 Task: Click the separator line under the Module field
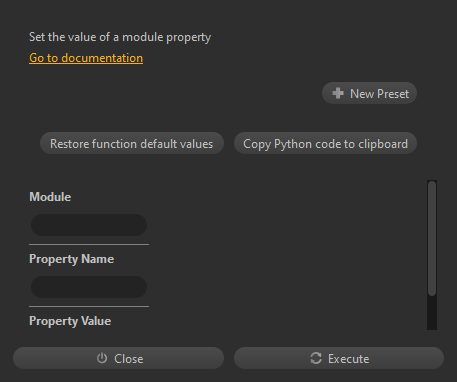click(x=89, y=244)
